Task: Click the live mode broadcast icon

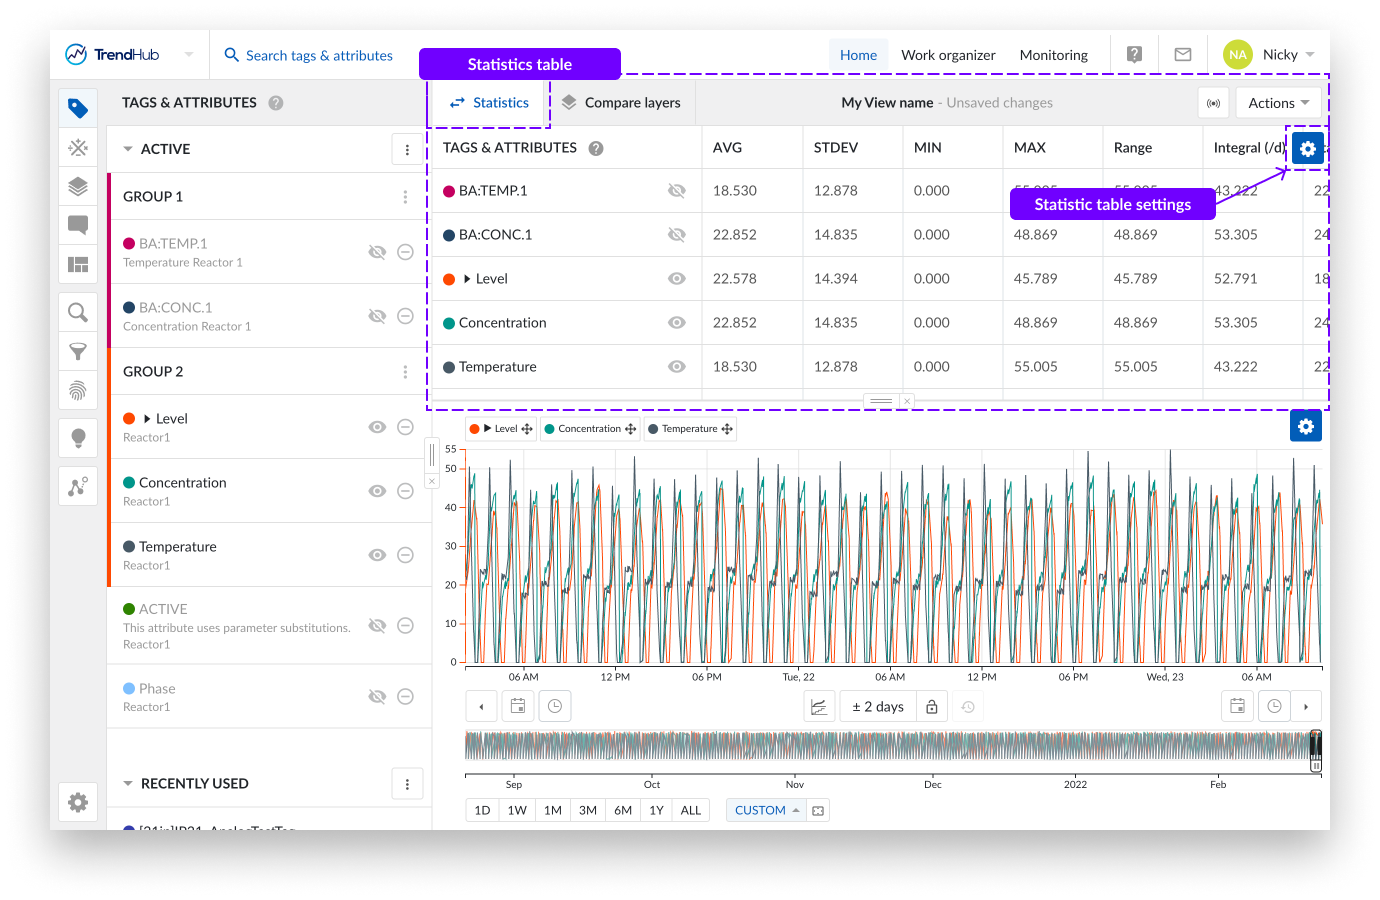Action: click(x=1213, y=103)
